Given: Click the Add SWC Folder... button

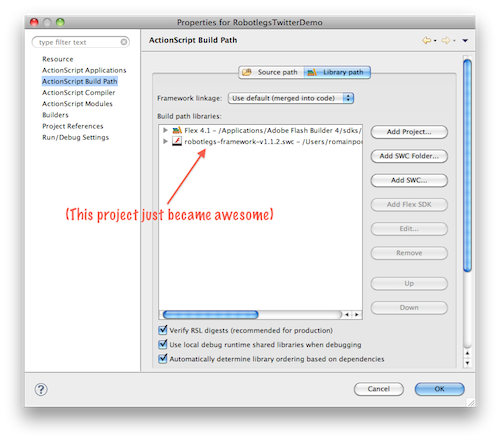Looking at the screenshot, I should coord(409,156).
